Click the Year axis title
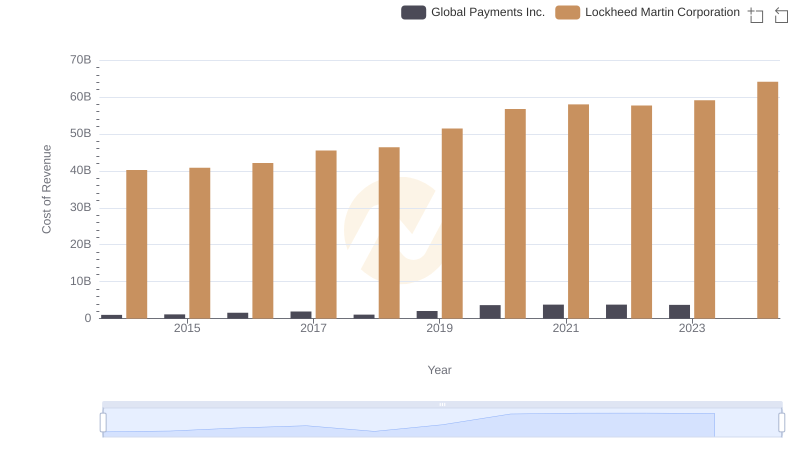Image resolution: width=800 pixels, height=461 pixels. [x=439, y=370]
